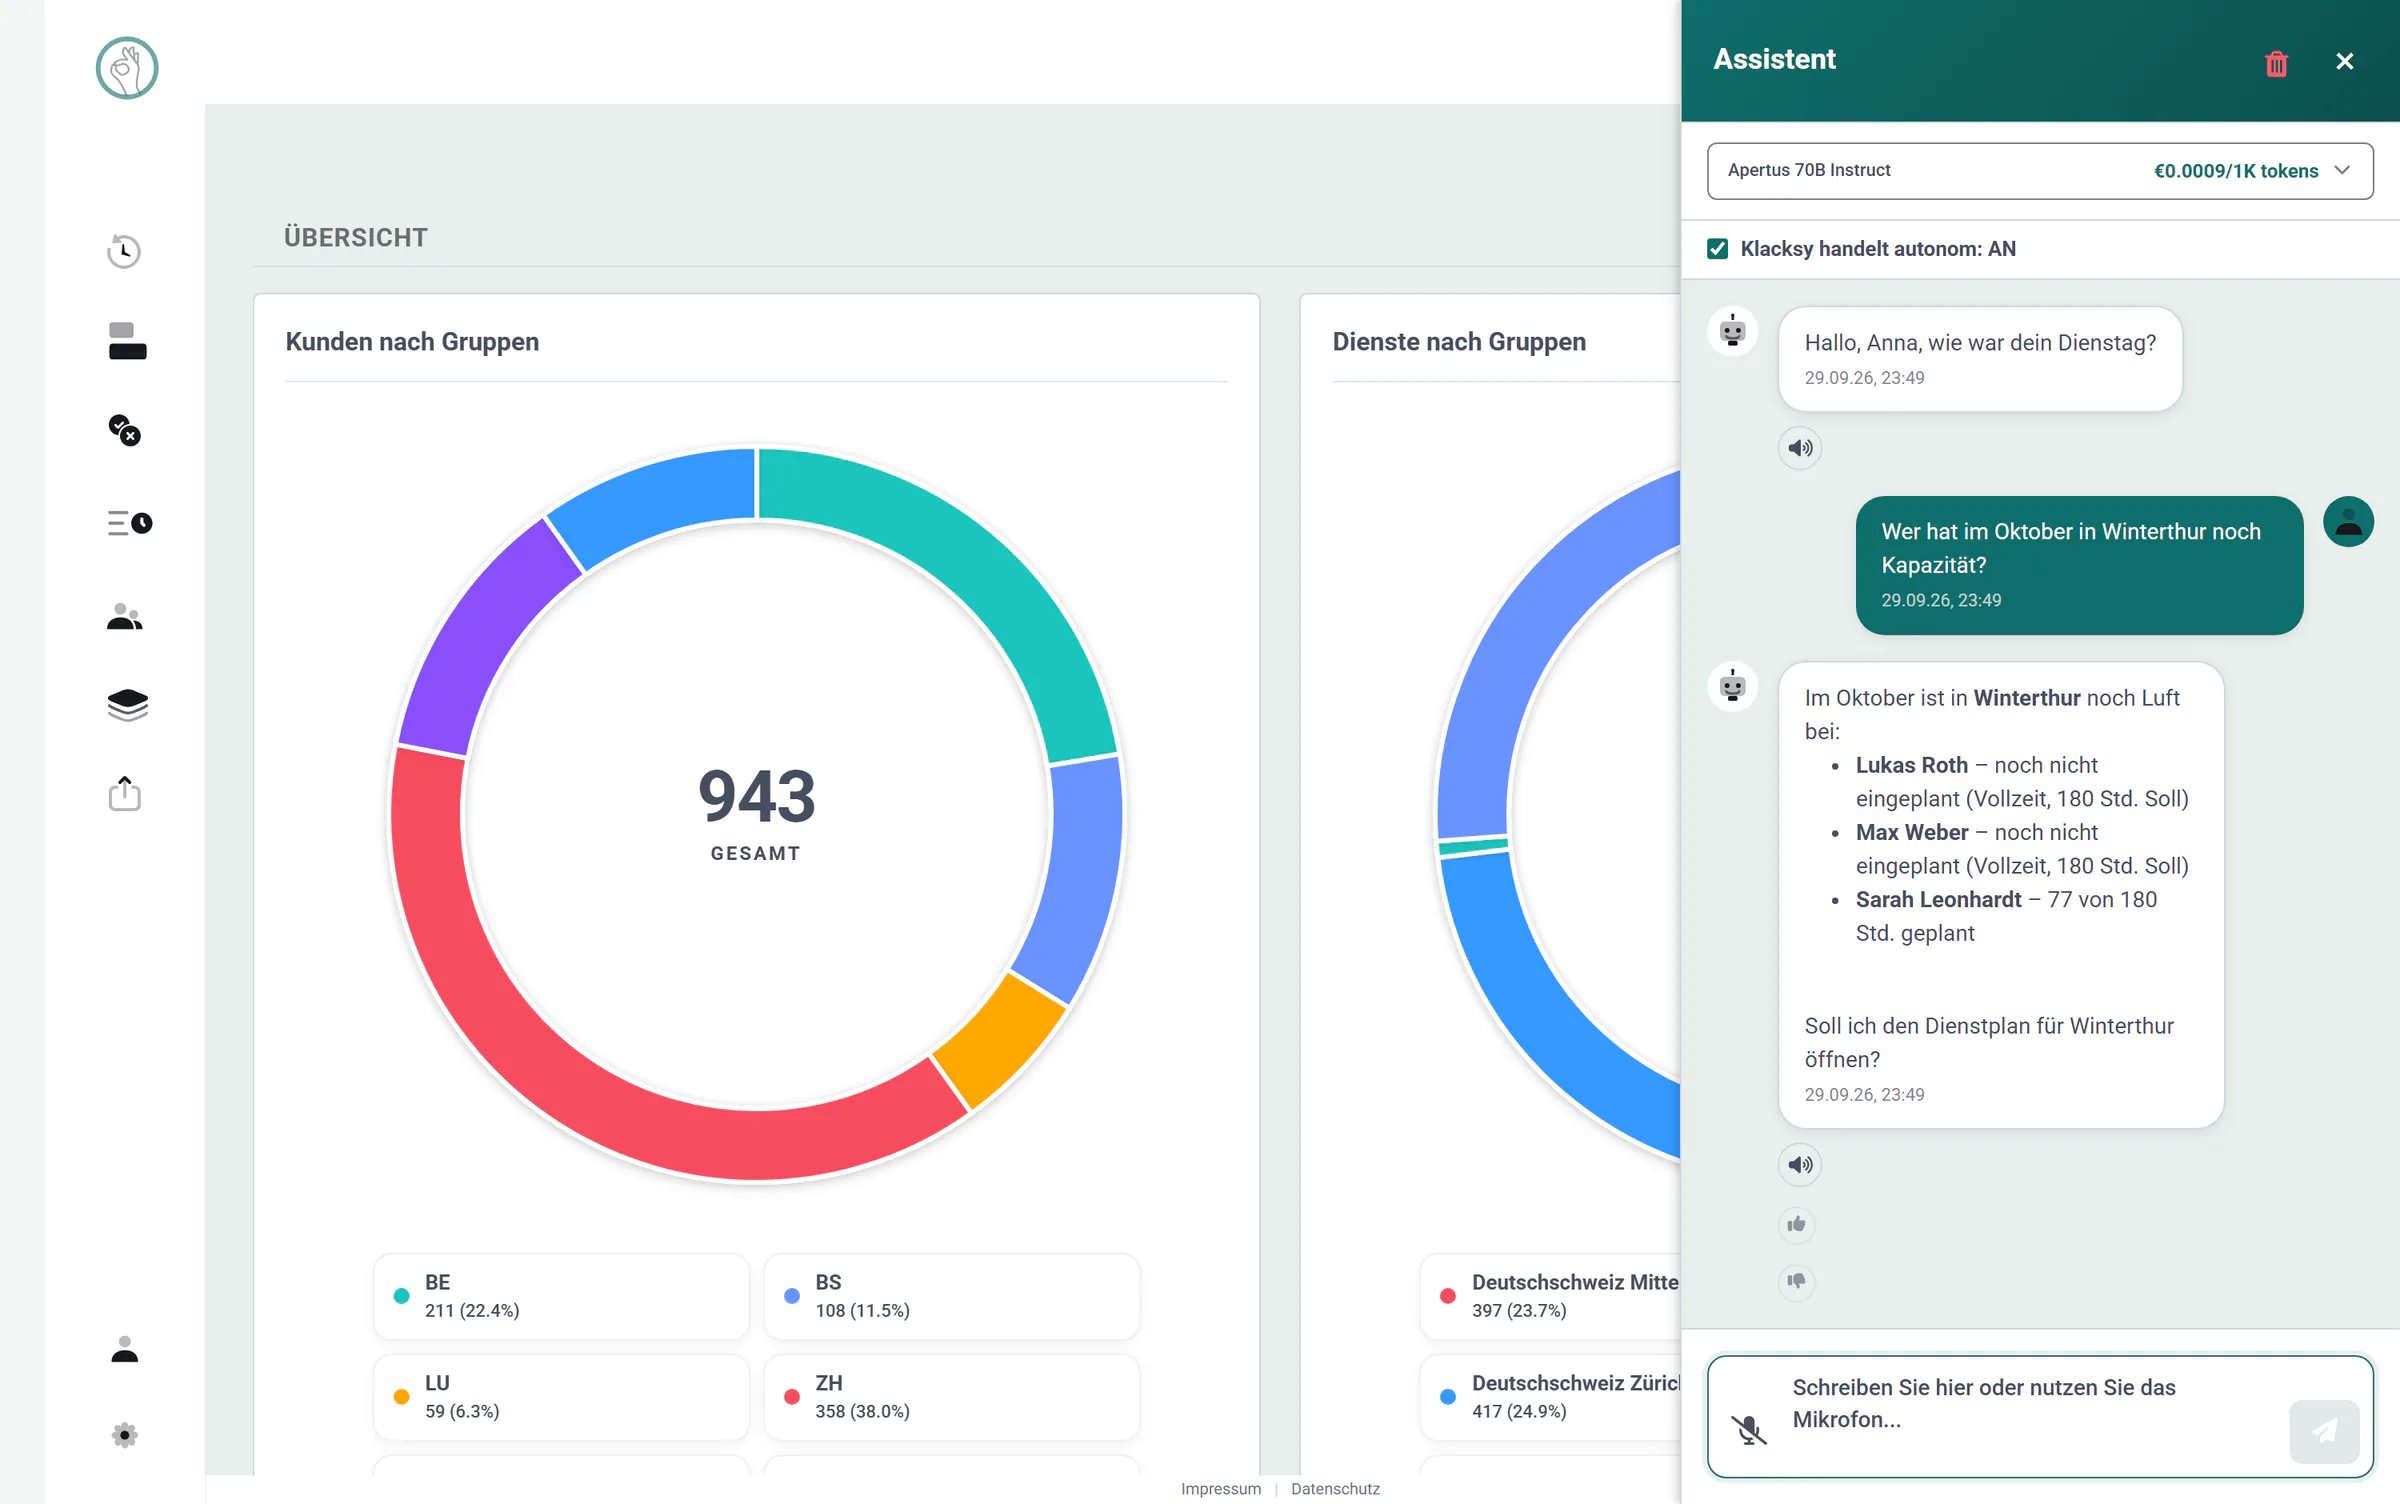Open the people group sidebar icon
This screenshot has width=2400, height=1504.
point(125,616)
